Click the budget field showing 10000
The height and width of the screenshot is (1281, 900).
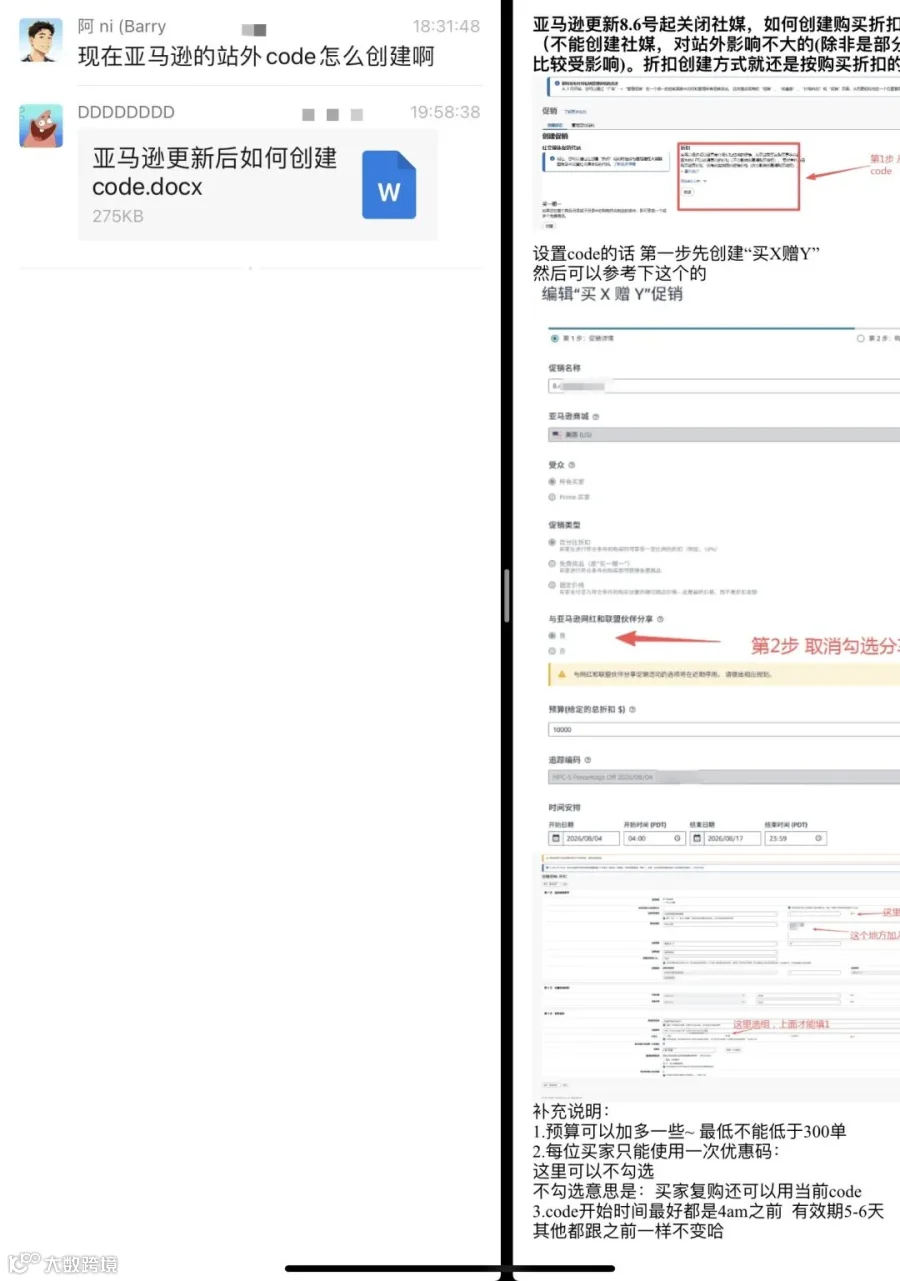[x=724, y=730]
